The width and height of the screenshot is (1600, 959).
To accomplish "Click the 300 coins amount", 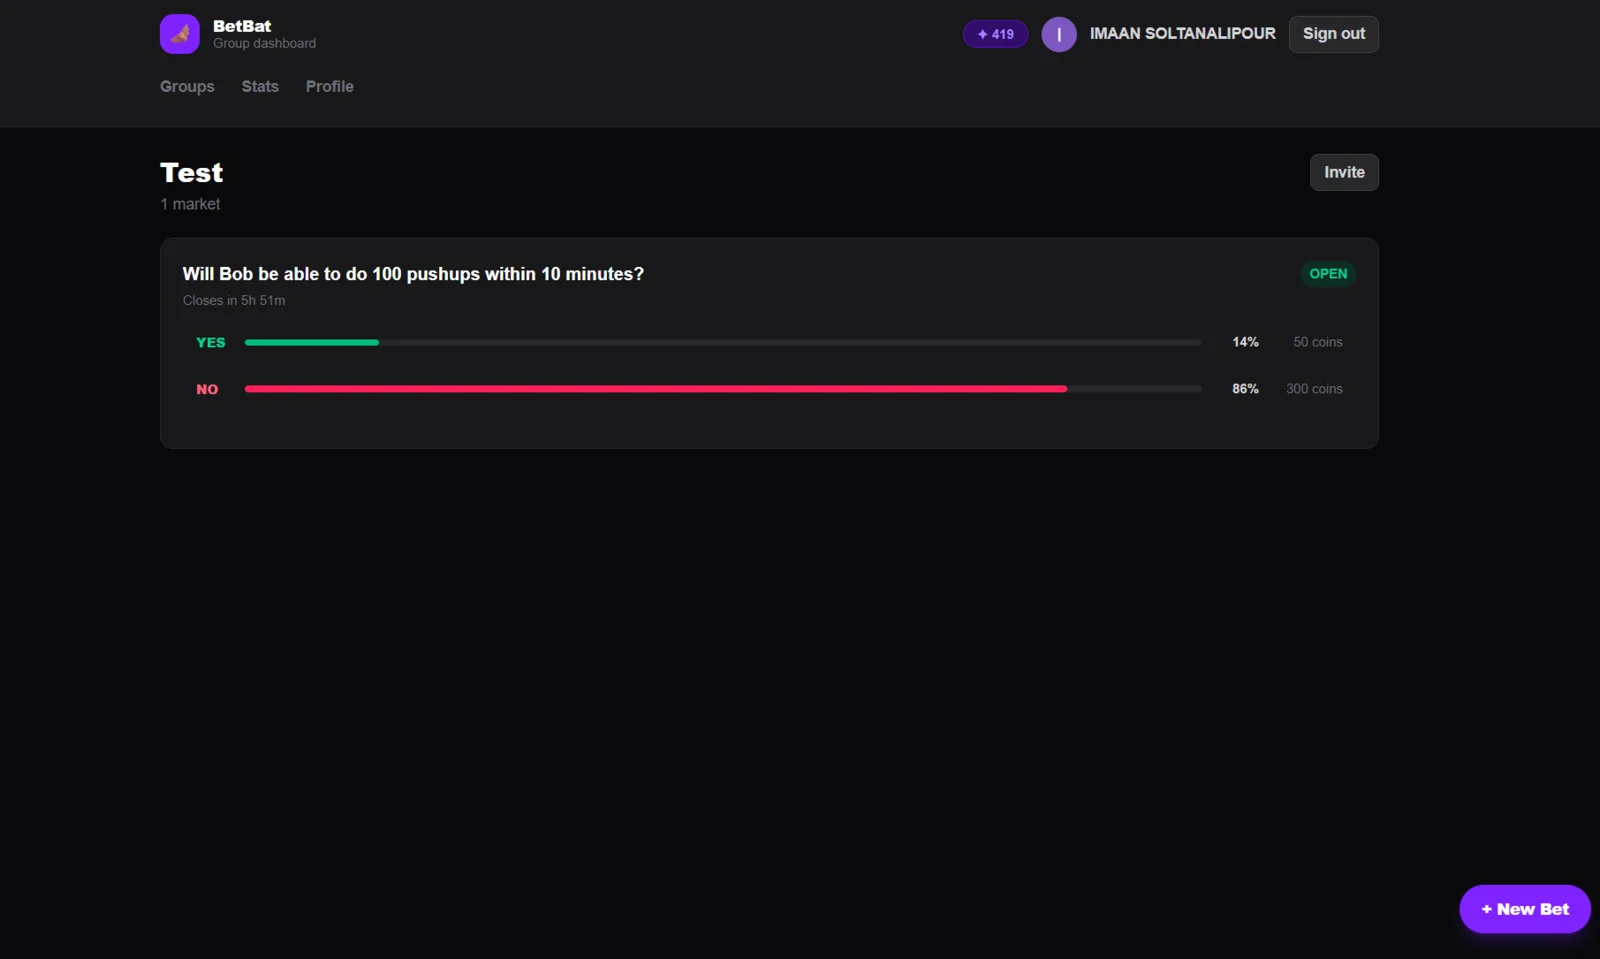I will (x=1314, y=389).
